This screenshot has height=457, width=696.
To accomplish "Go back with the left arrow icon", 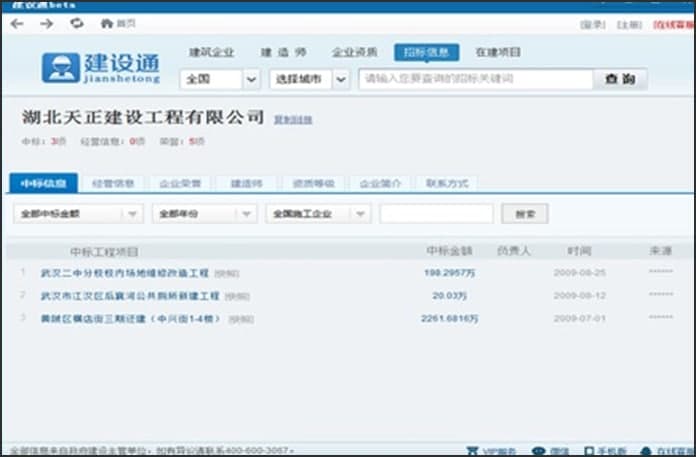I will [x=17, y=24].
